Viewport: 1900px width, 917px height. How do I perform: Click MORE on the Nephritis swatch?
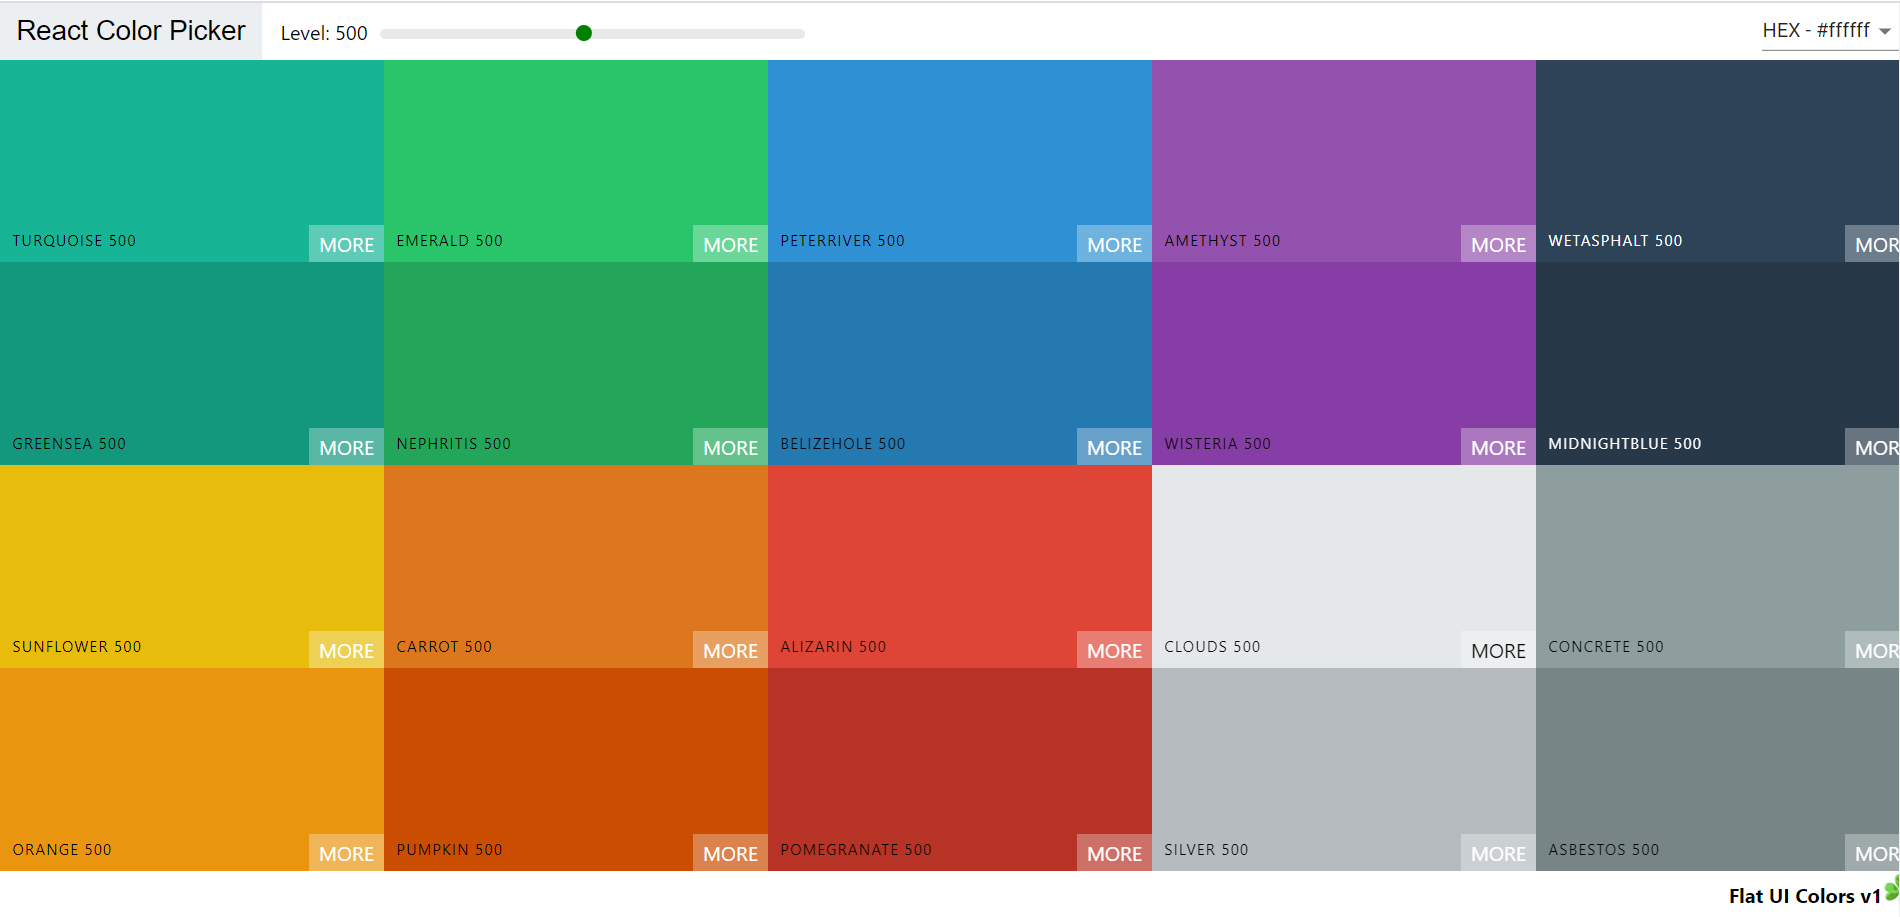click(x=730, y=447)
